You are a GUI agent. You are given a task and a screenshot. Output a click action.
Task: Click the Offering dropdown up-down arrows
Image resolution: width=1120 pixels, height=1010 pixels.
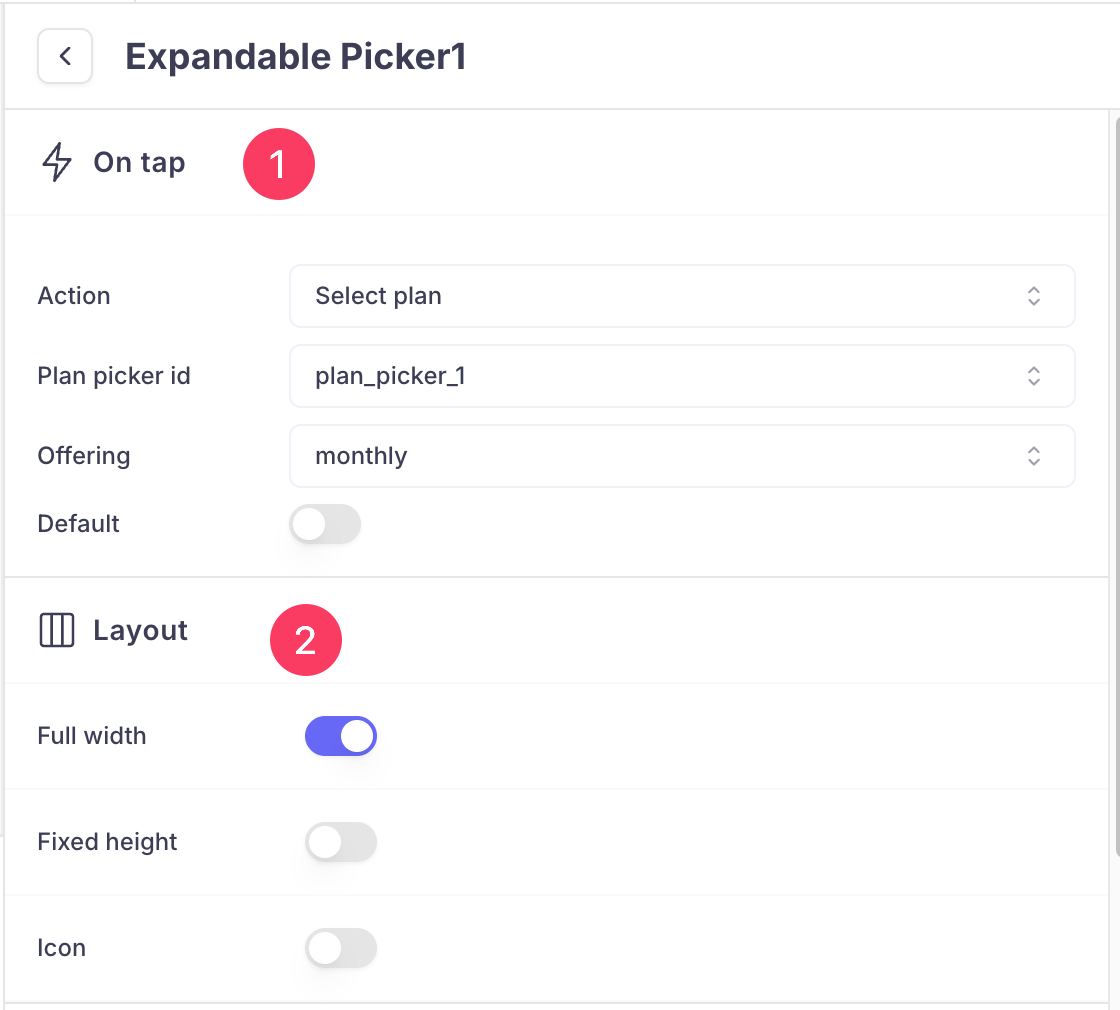point(1034,456)
